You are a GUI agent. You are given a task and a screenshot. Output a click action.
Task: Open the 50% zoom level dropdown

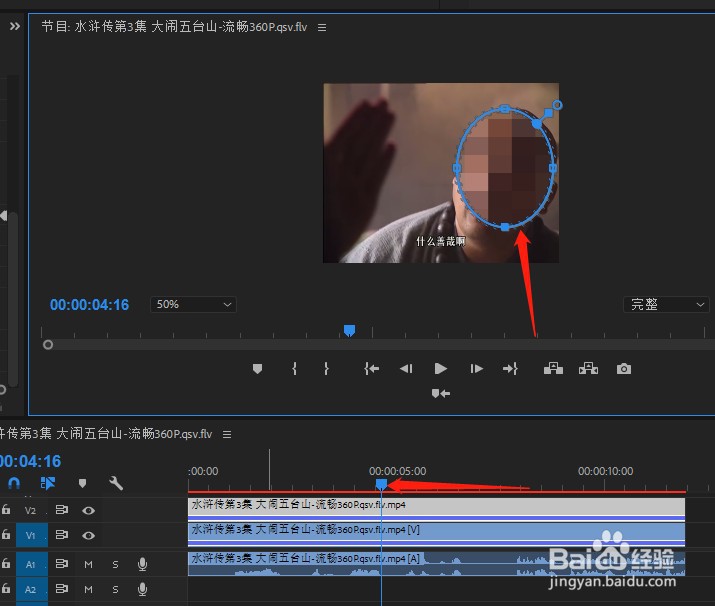point(193,305)
